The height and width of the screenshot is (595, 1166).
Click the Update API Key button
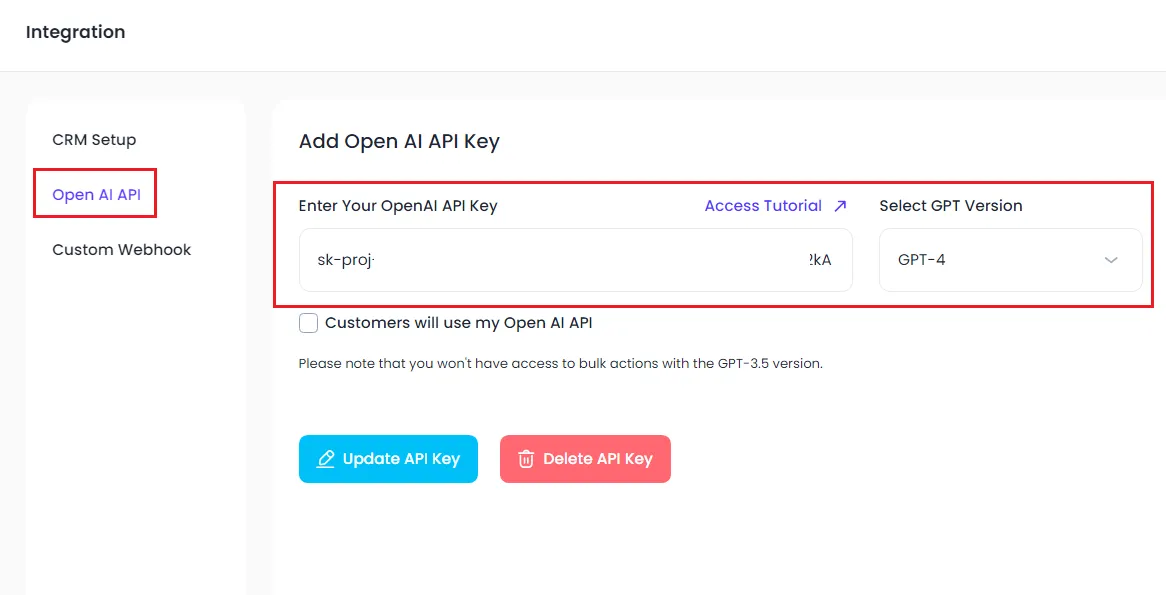[388, 459]
